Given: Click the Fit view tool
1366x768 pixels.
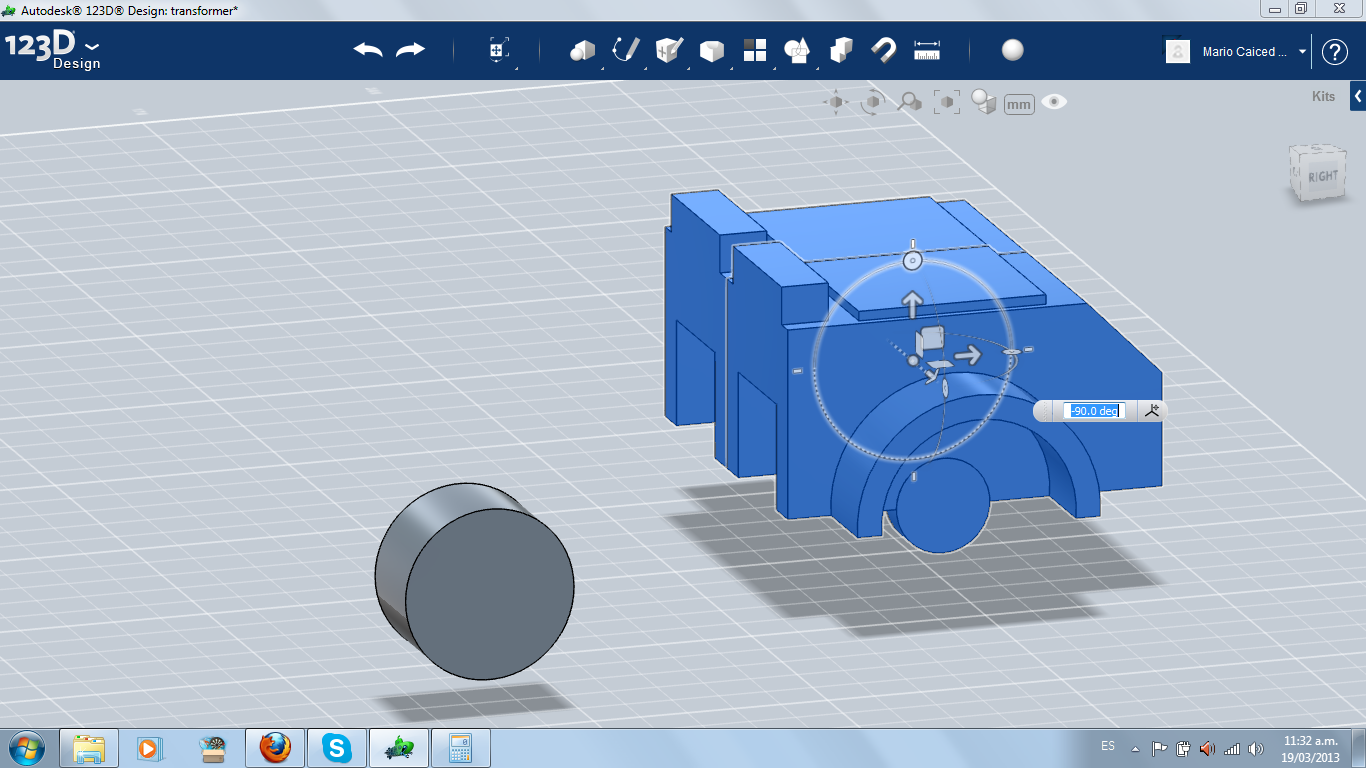Looking at the screenshot, I should point(946,102).
